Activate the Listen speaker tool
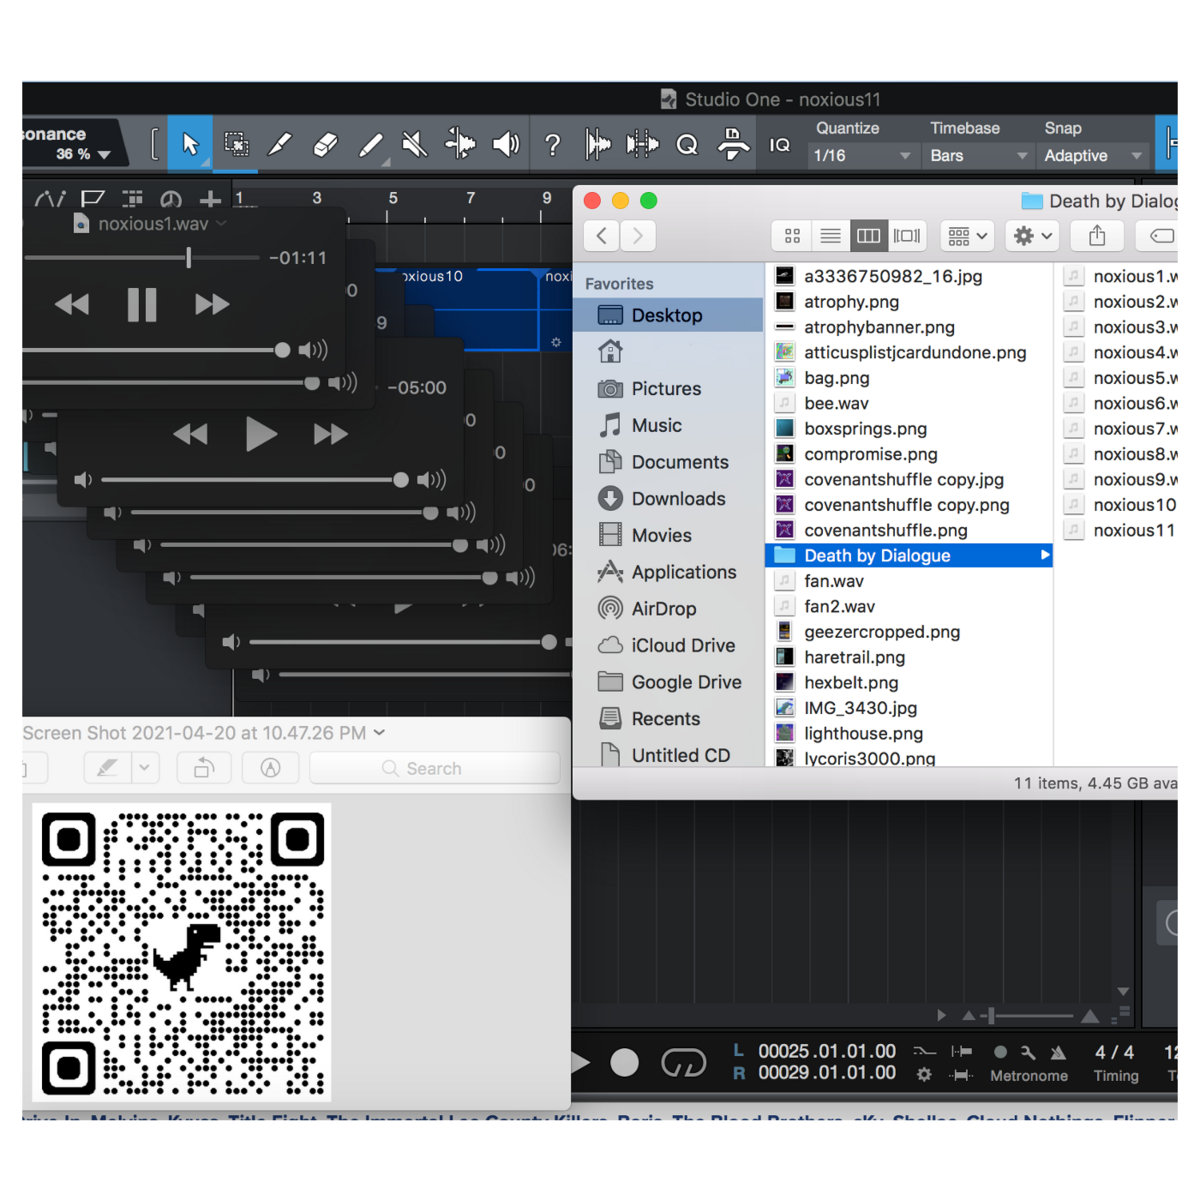 [506, 145]
